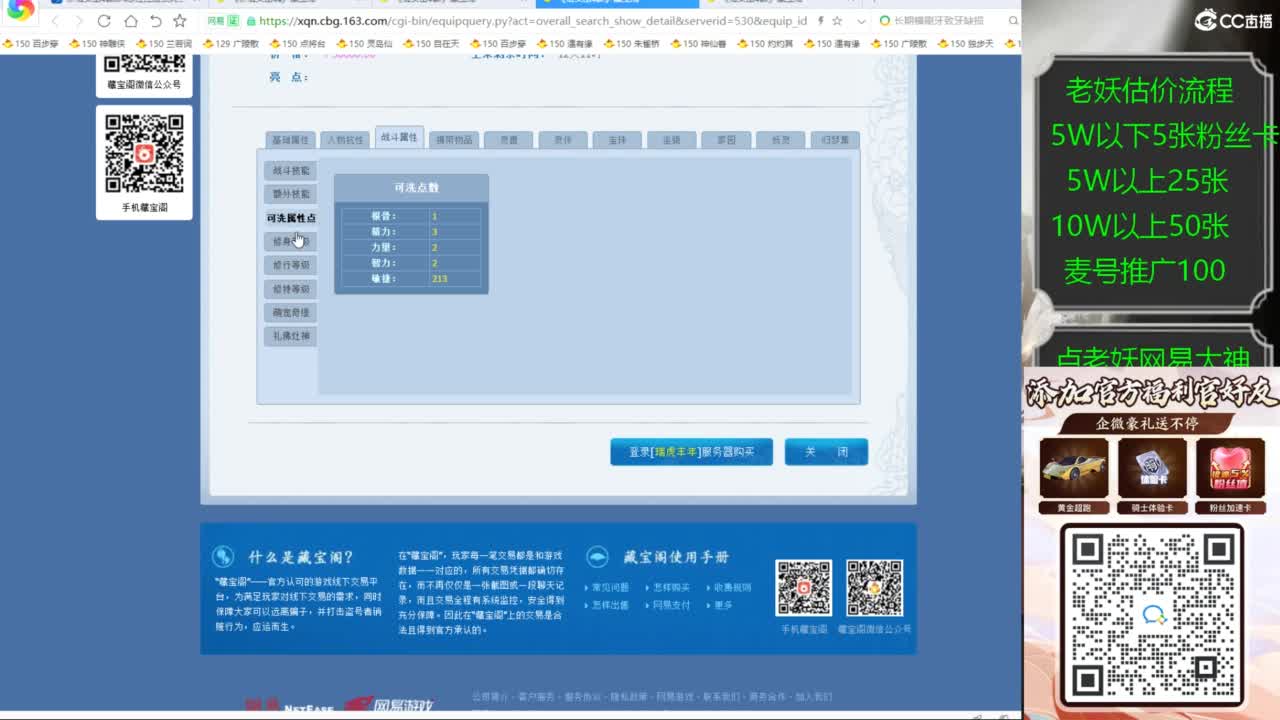Open the '150 点将台' bookmark
Image resolution: width=1280 pixels, height=720 pixels.
[x=298, y=44]
